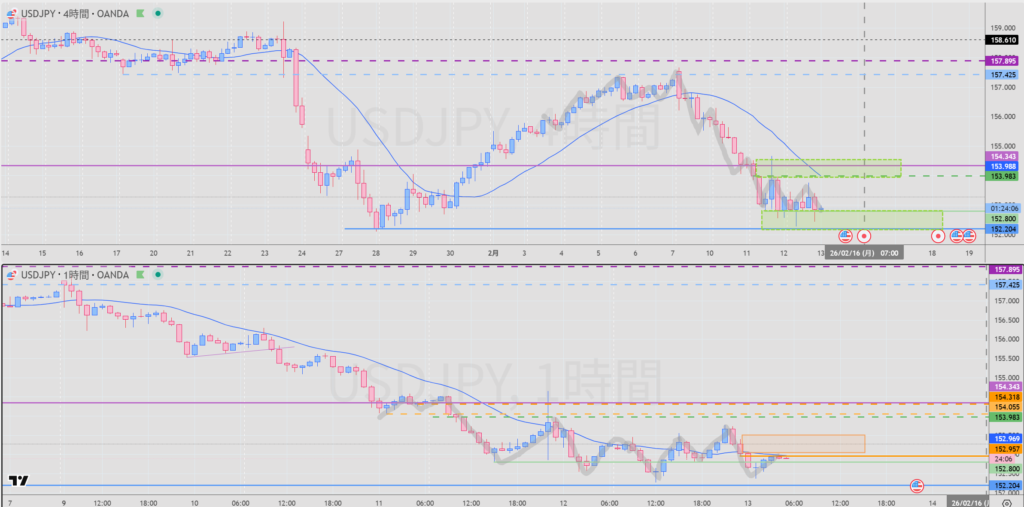Select the orange 154.318 price label
The width and height of the screenshot is (1024, 507).
coord(1003,397)
